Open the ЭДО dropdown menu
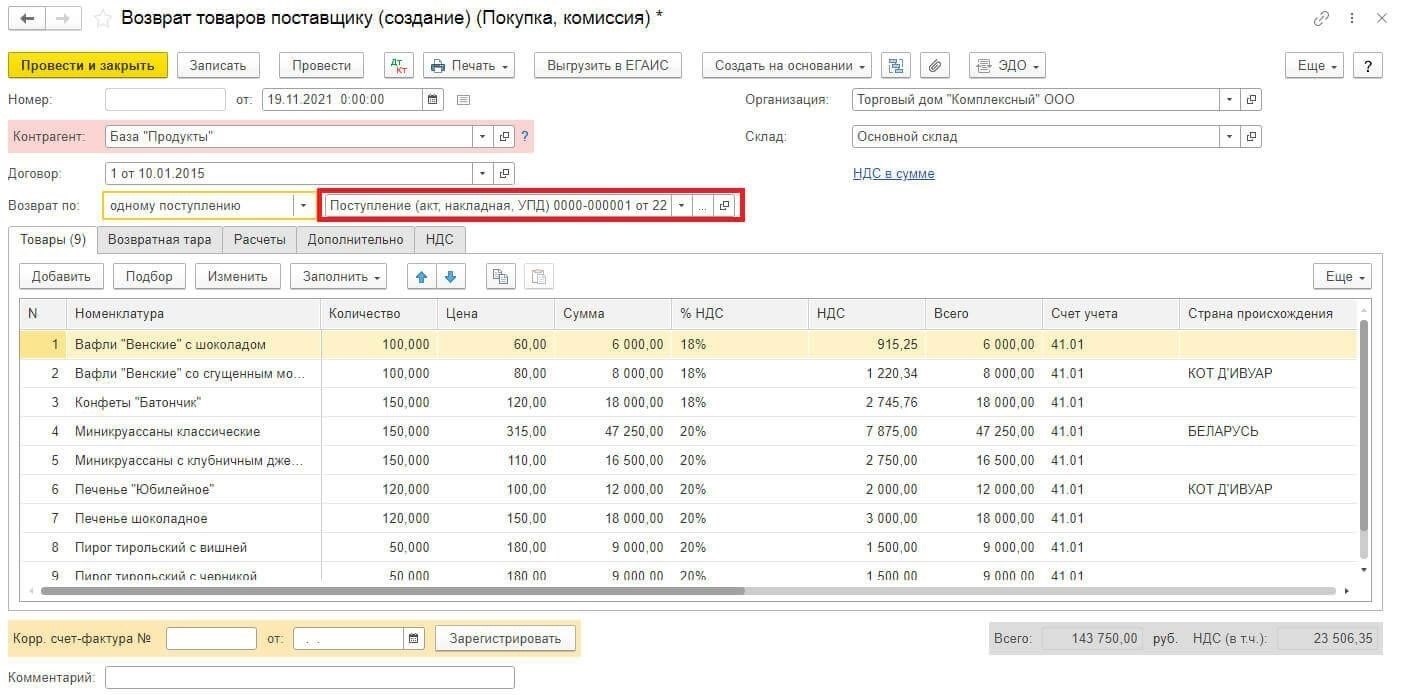The image size is (1403, 695). pos(1007,66)
